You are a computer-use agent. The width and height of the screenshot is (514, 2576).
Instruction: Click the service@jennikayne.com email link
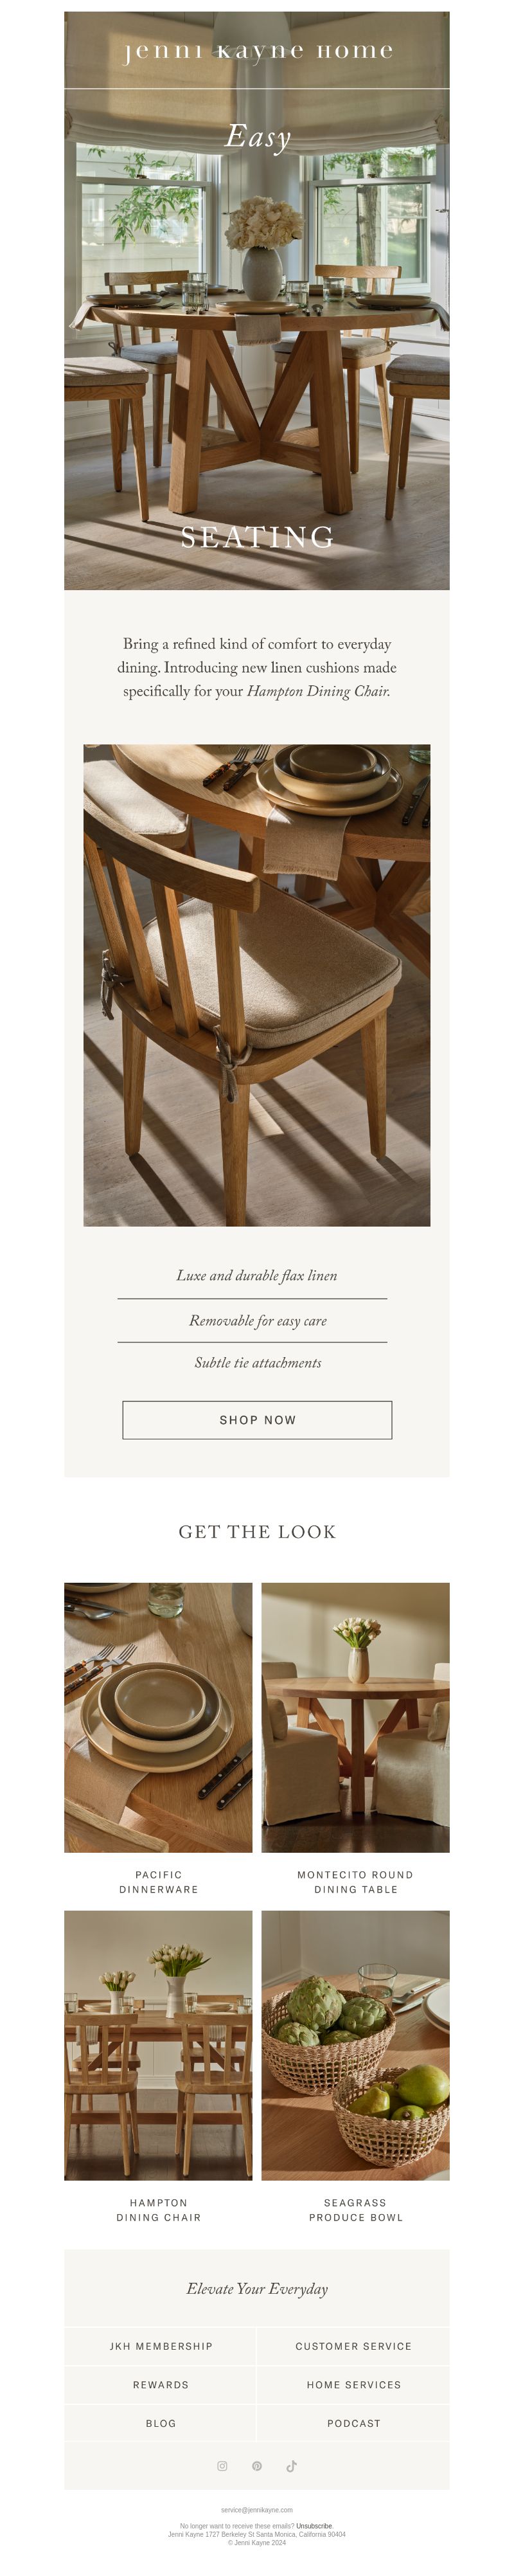257,2510
